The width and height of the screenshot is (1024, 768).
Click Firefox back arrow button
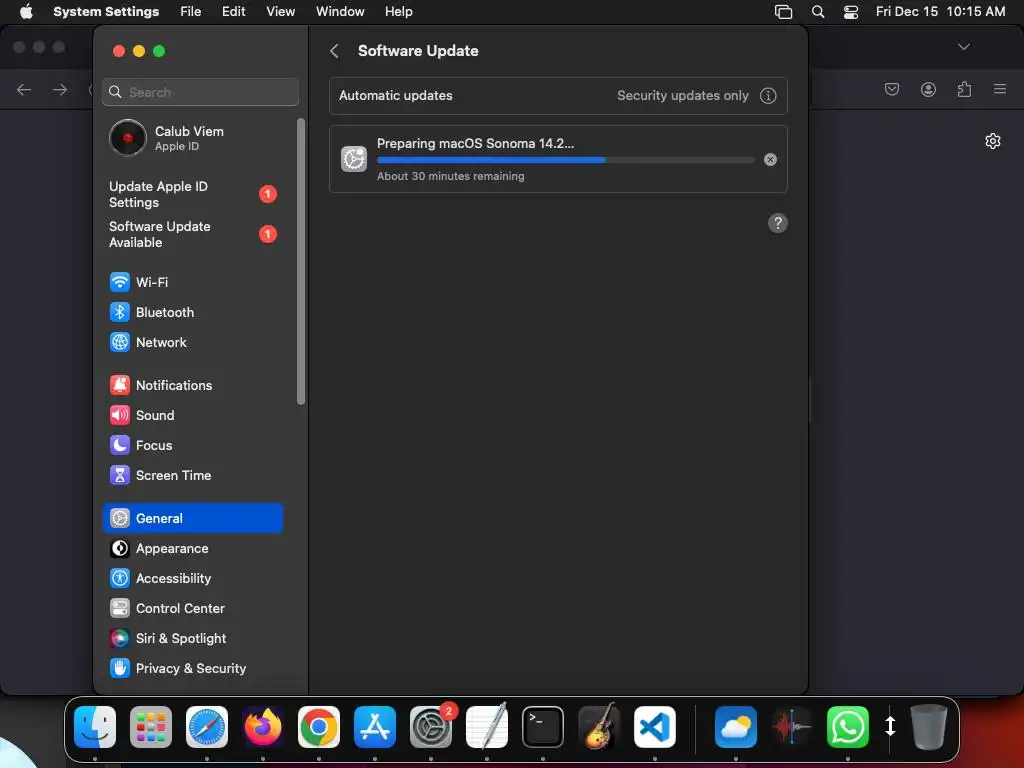(24, 89)
